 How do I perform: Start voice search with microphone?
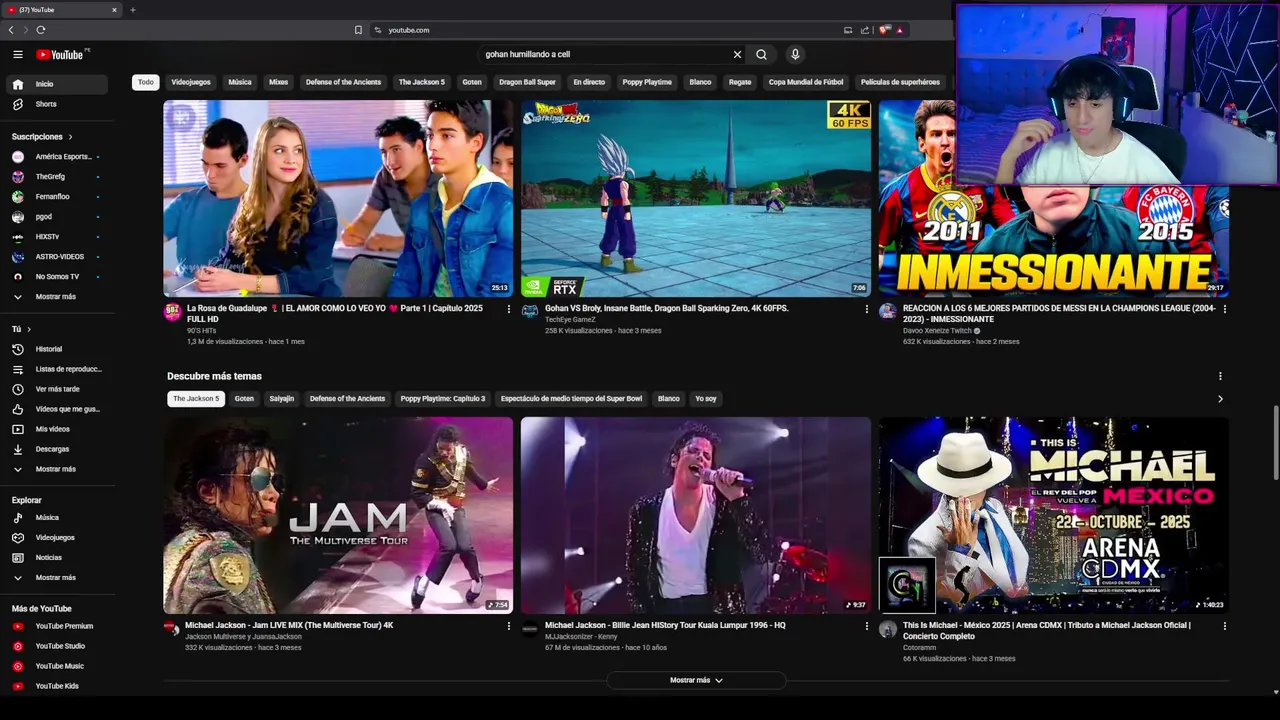point(795,54)
